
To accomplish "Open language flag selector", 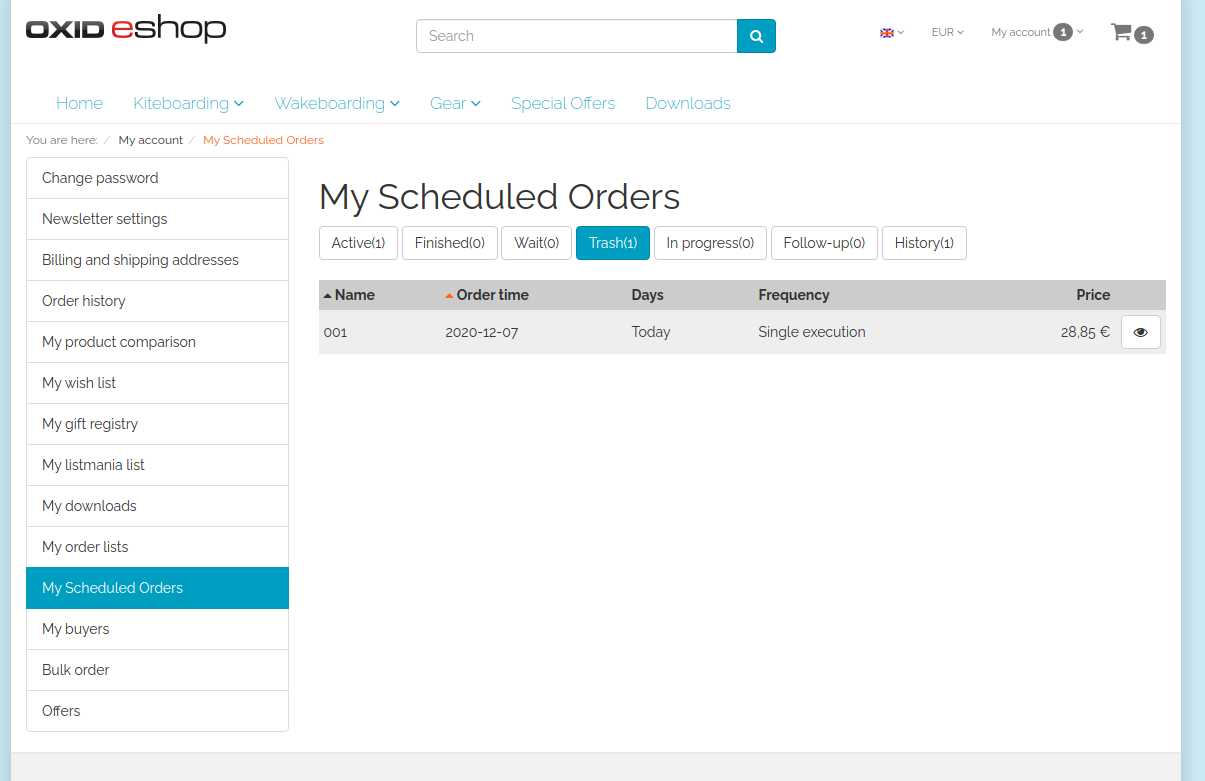I will click(x=891, y=33).
